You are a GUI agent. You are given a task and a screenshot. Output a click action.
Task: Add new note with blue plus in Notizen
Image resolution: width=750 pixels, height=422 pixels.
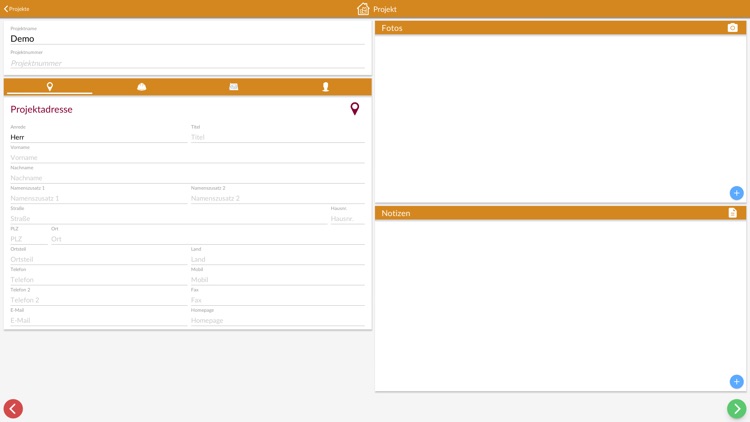736,381
